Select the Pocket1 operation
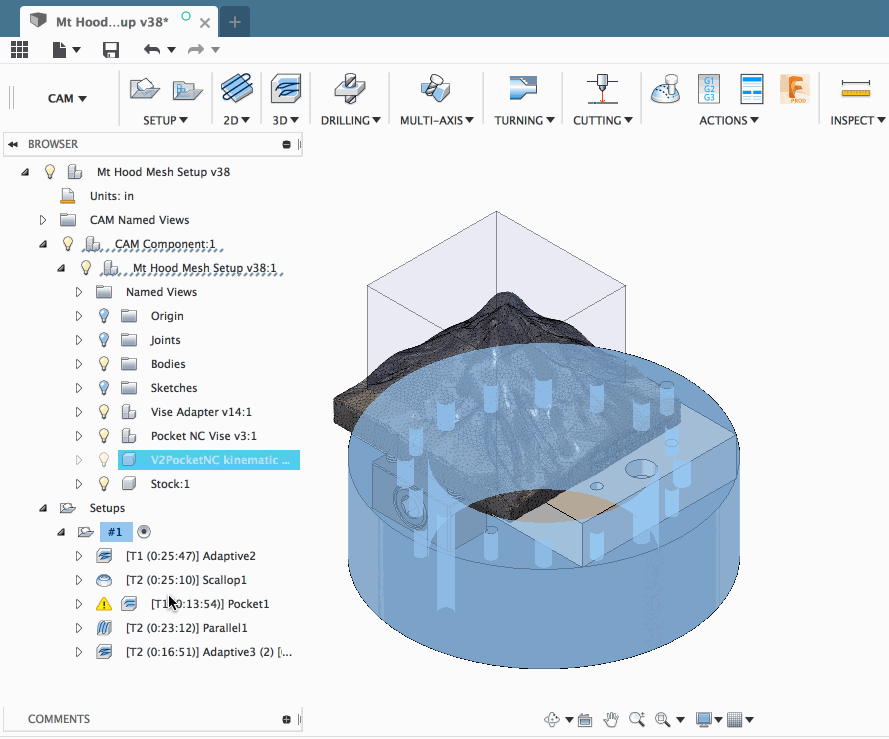Image resolution: width=889 pixels, height=739 pixels. tap(210, 604)
